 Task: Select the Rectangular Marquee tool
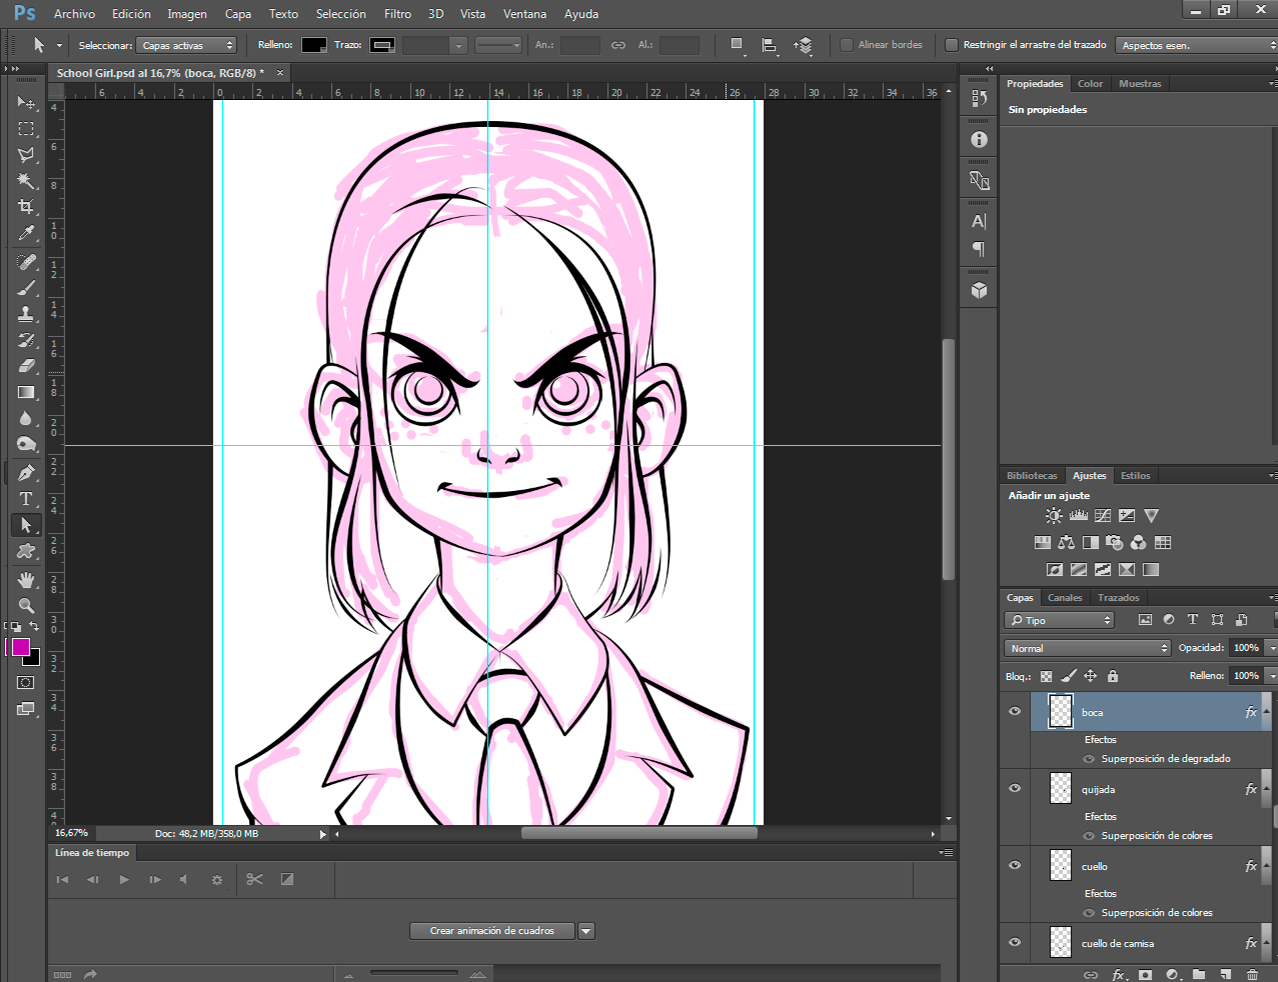26,129
